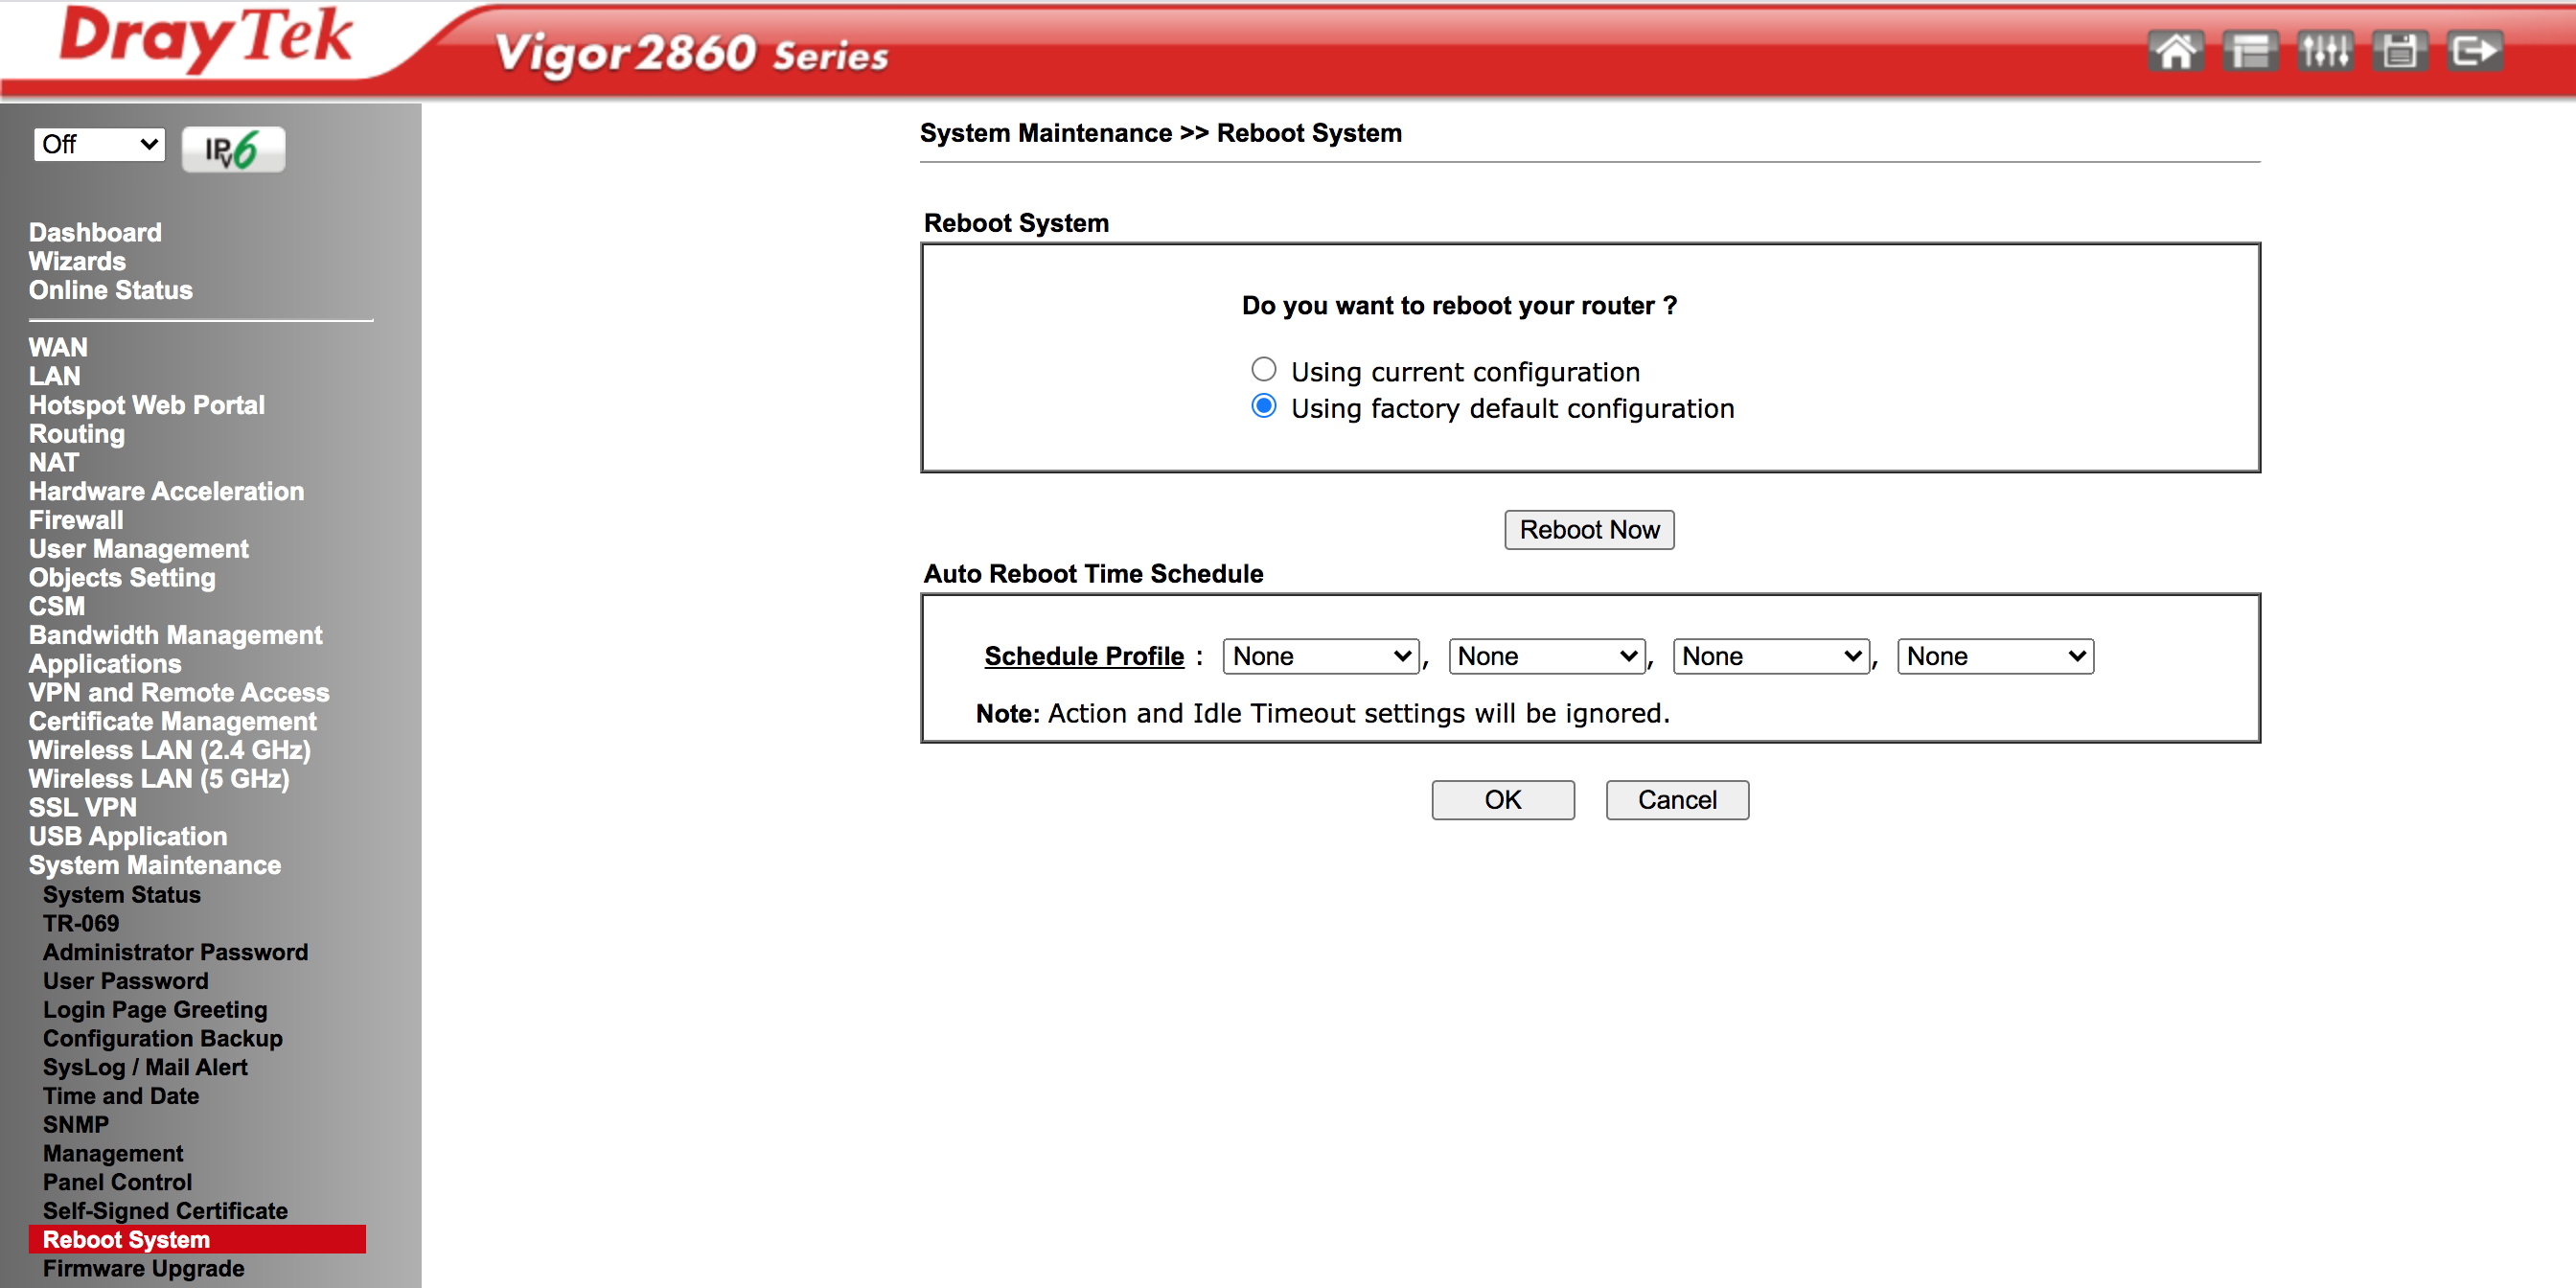The image size is (2576, 1288).
Task: Click the IPv6 toggle button
Action: pos(233,148)
